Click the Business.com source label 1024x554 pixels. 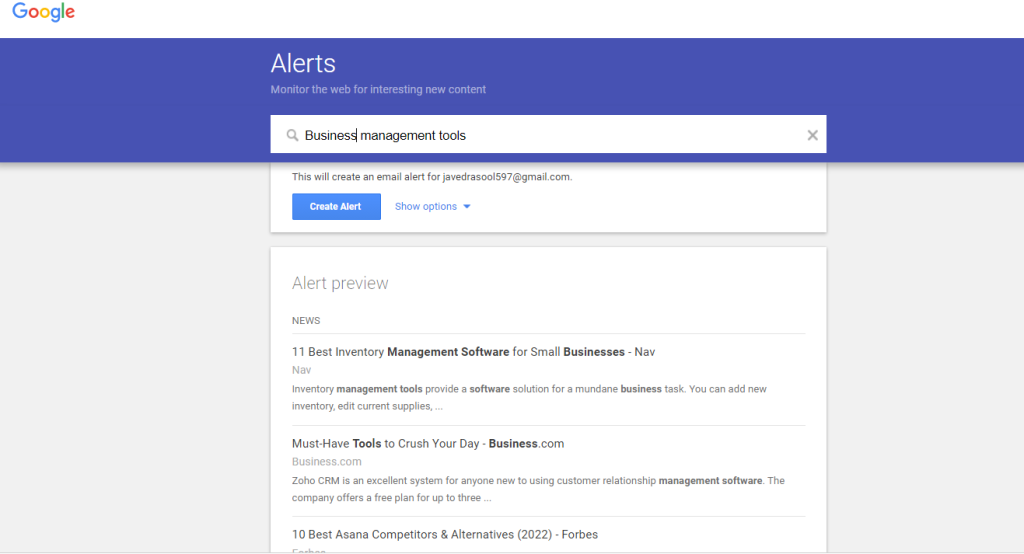point(327,461)
